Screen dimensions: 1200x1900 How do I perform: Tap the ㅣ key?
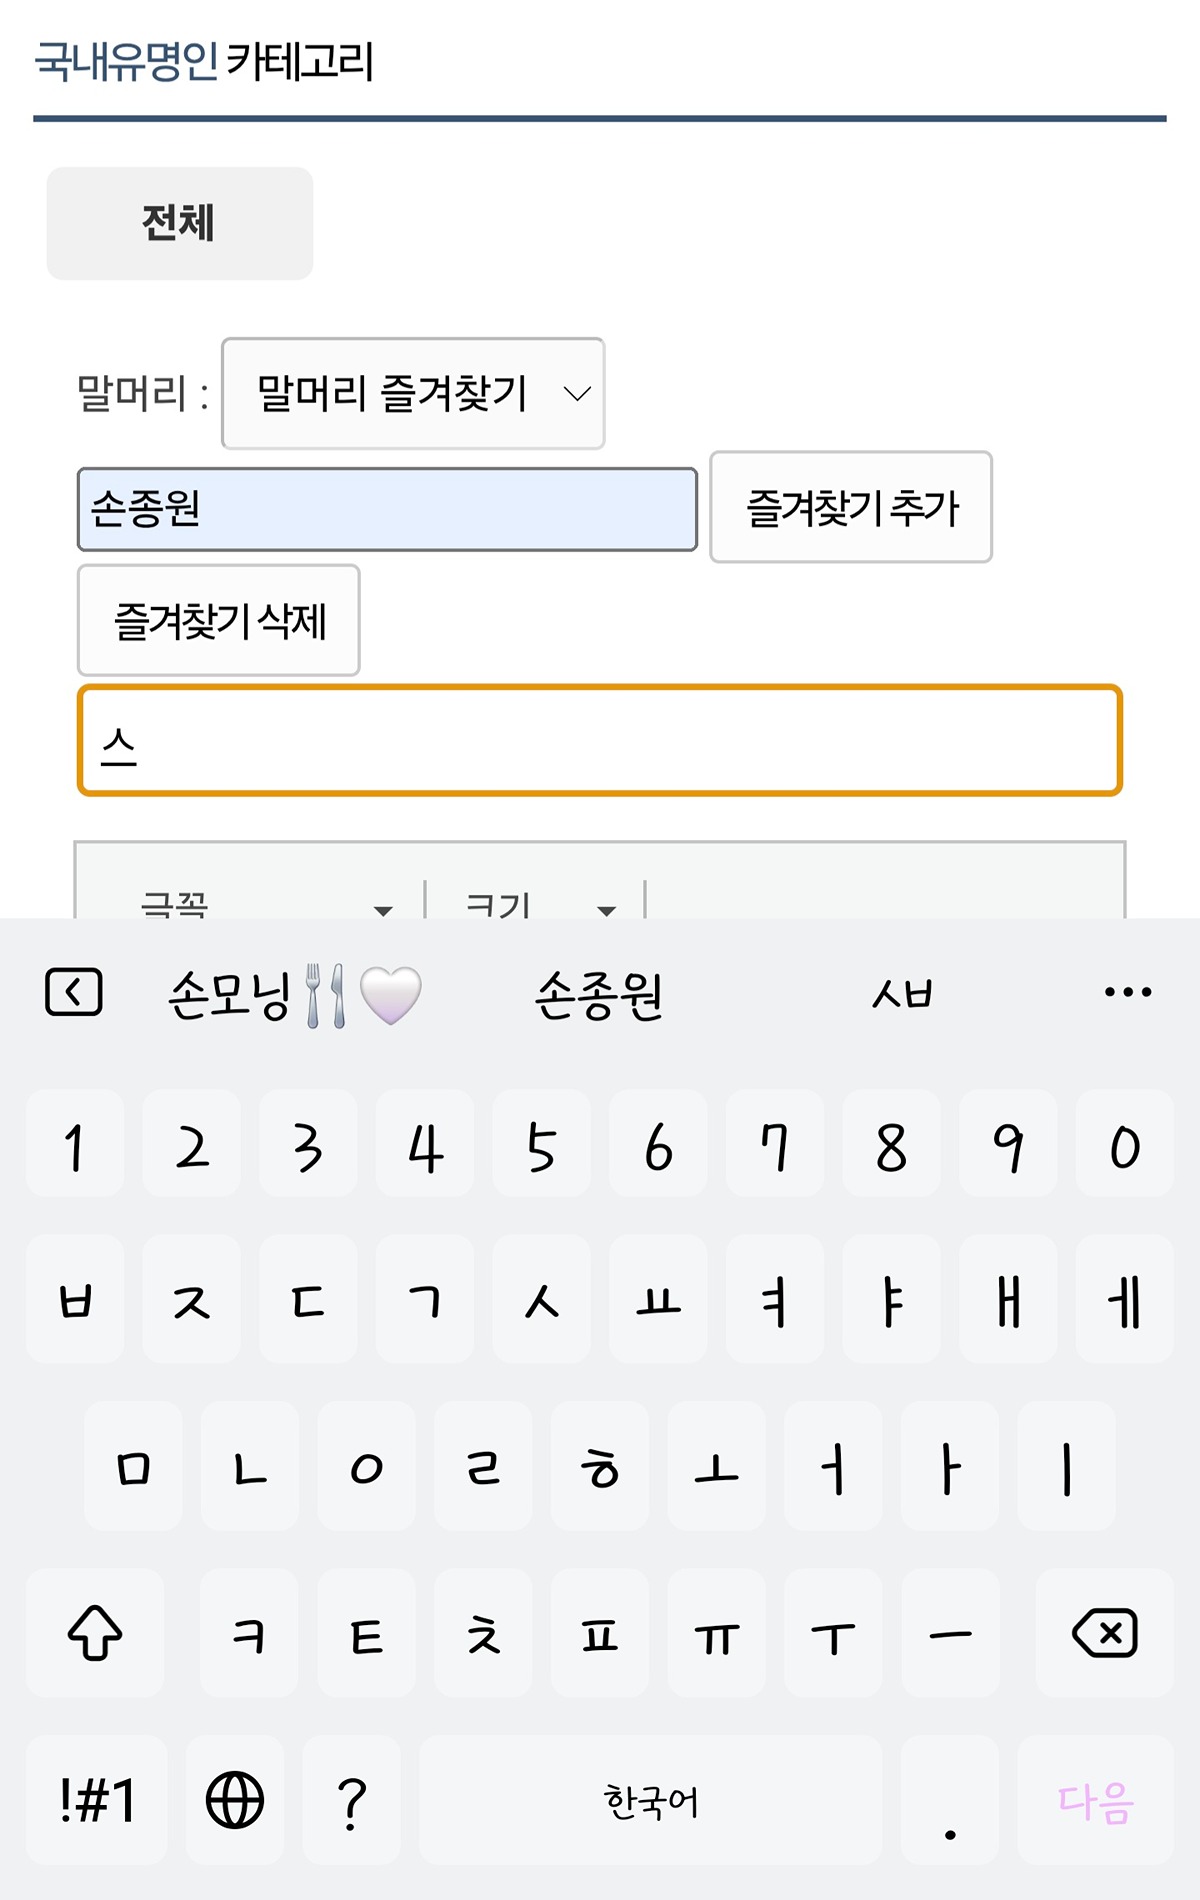(1067, 1465)
